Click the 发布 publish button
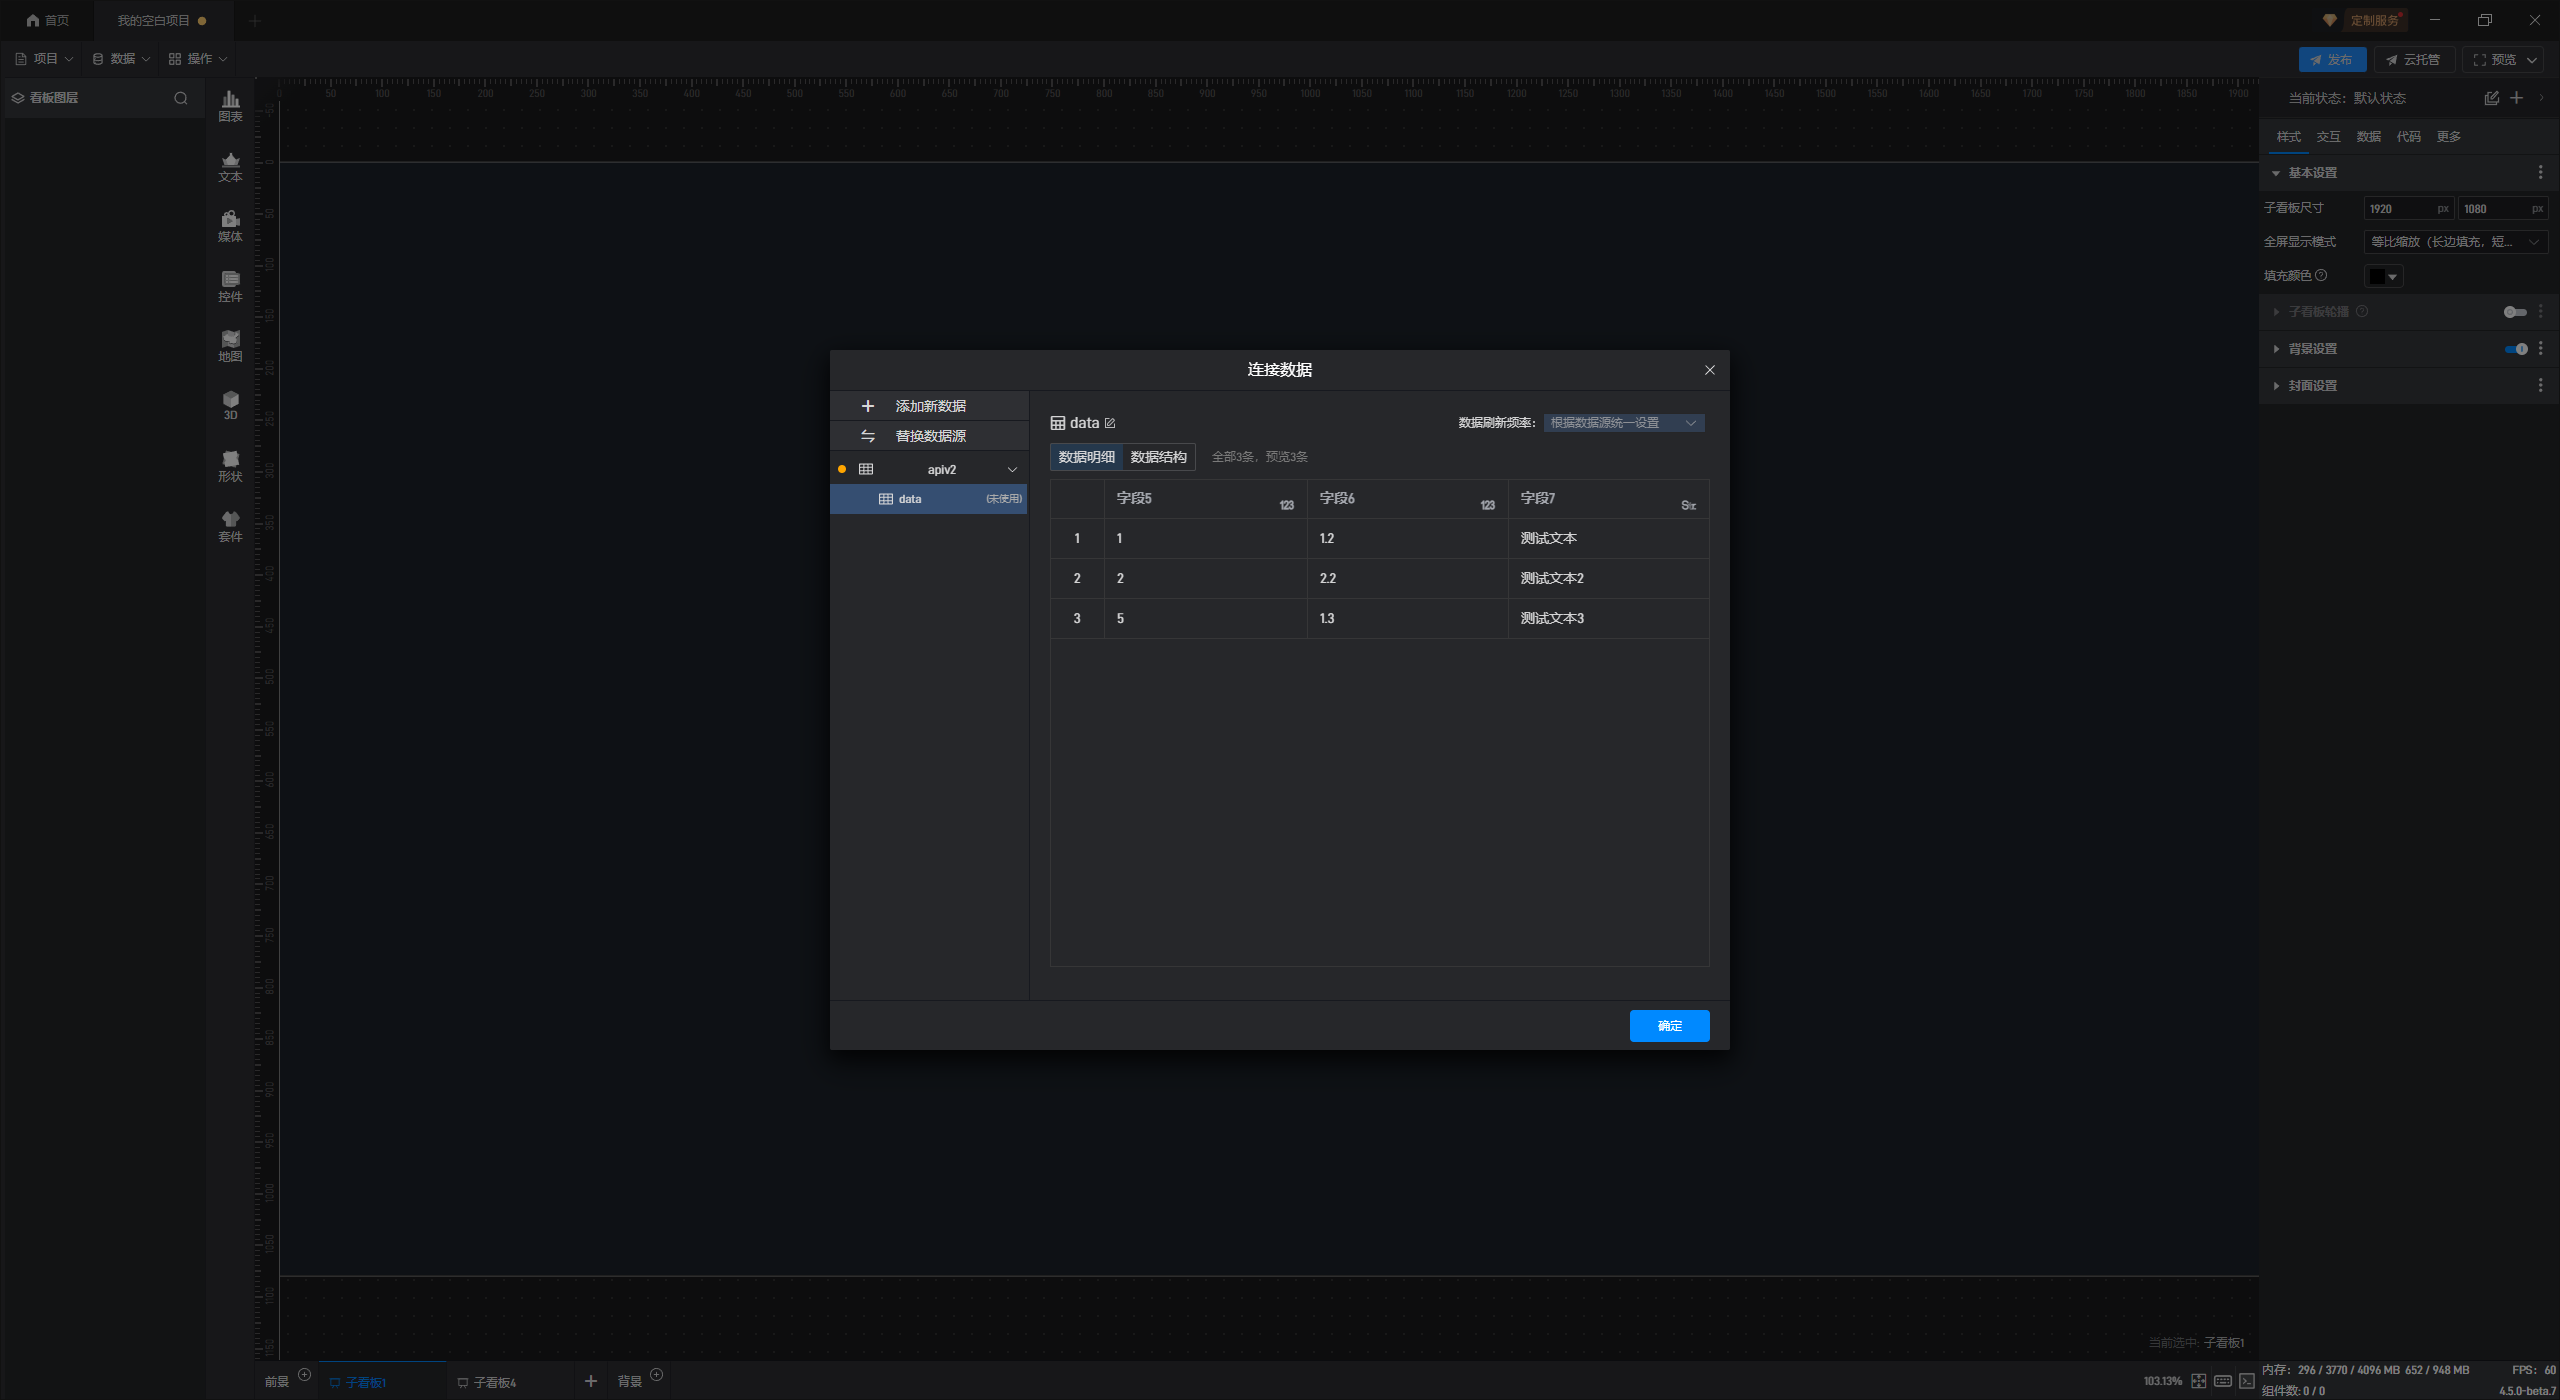The image size is (2560, 1400). tap(2331, 60)
